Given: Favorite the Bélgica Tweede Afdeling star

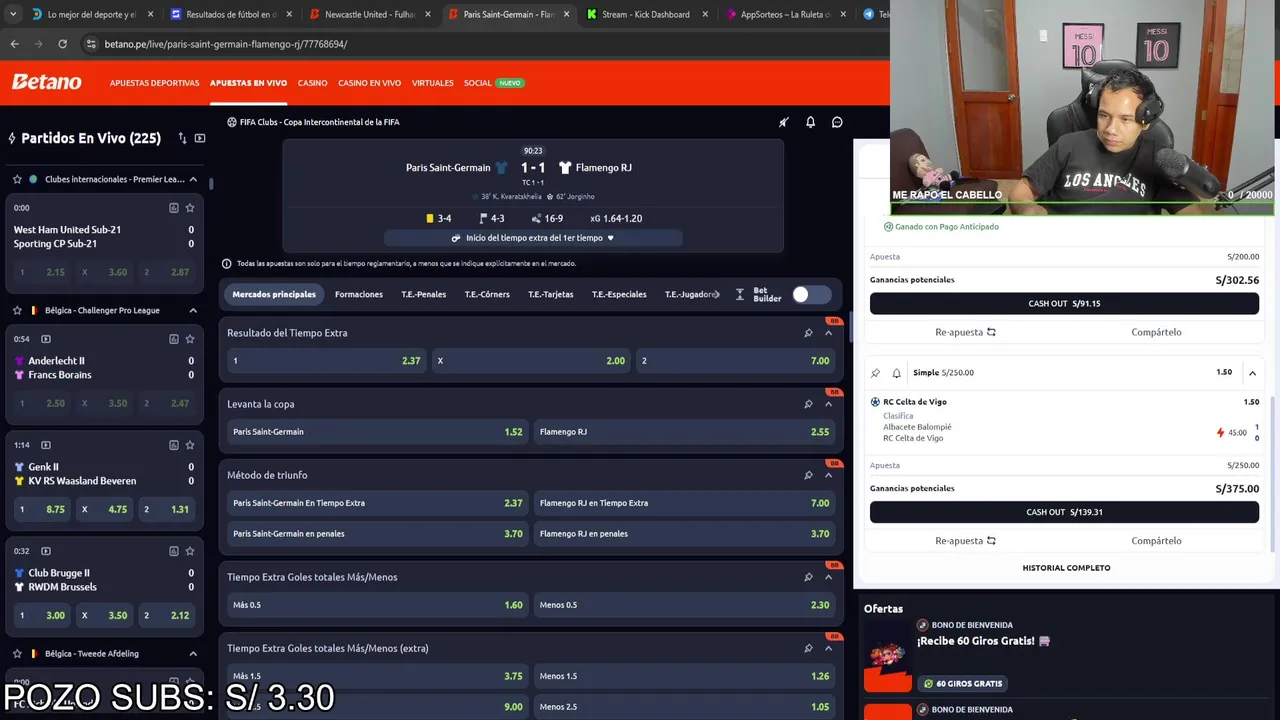Looking at the screenshot, I should (x=17, y=654).
